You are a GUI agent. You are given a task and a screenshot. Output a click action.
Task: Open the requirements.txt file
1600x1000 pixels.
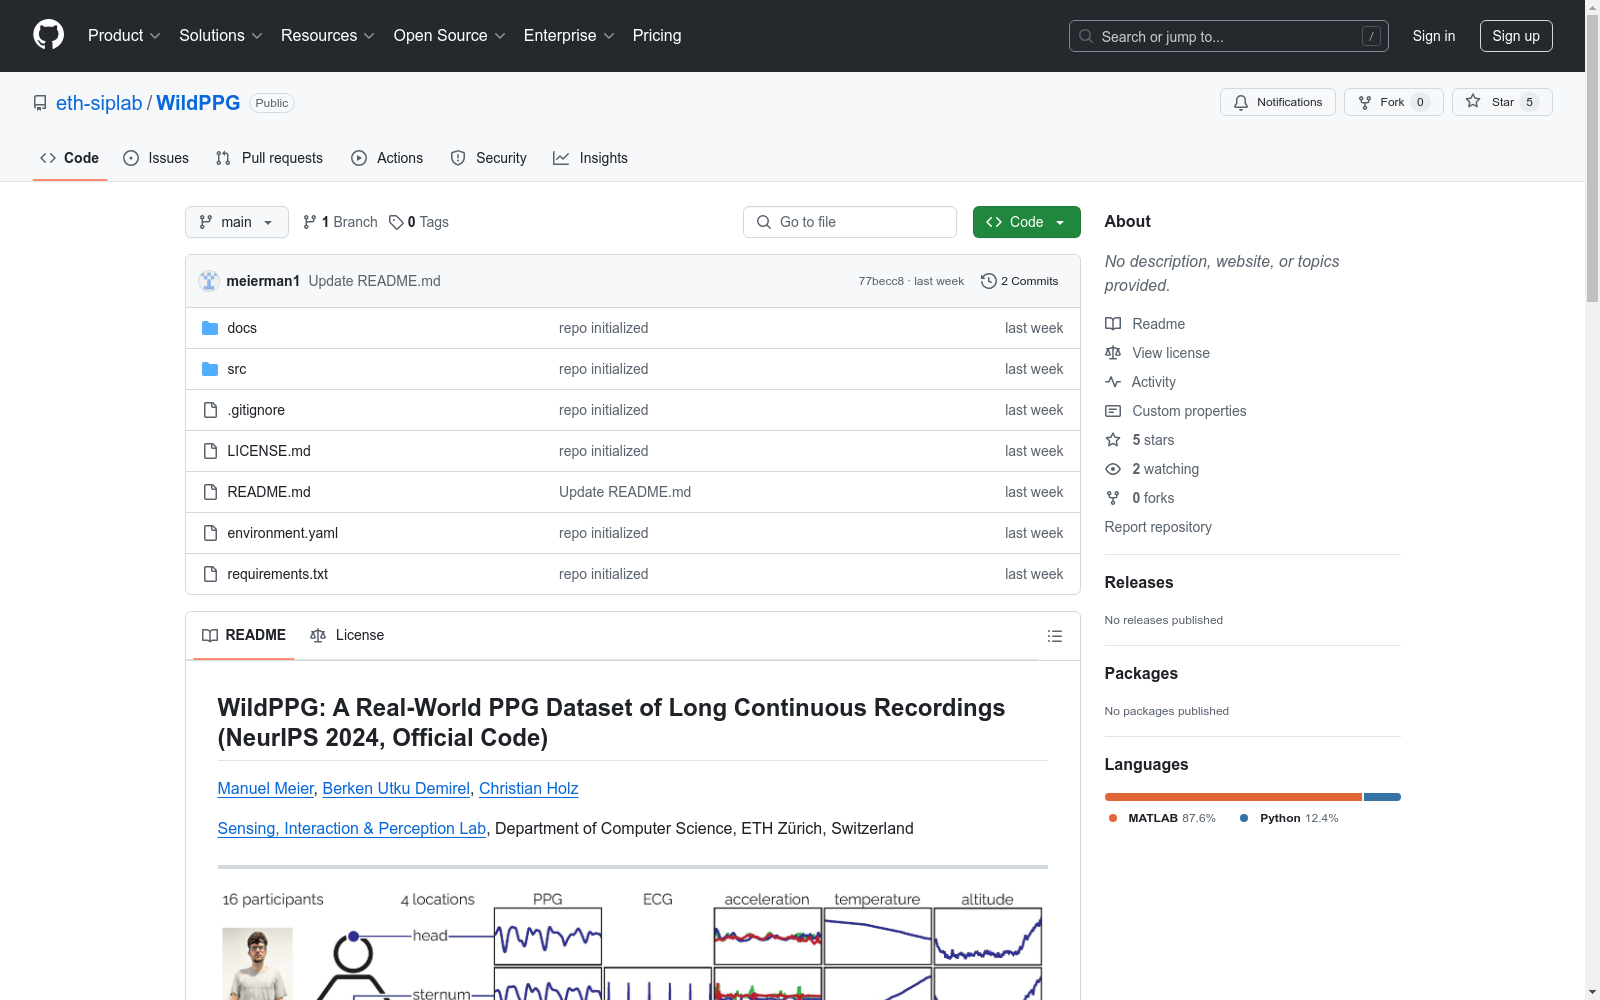click(x=277, y=574)
